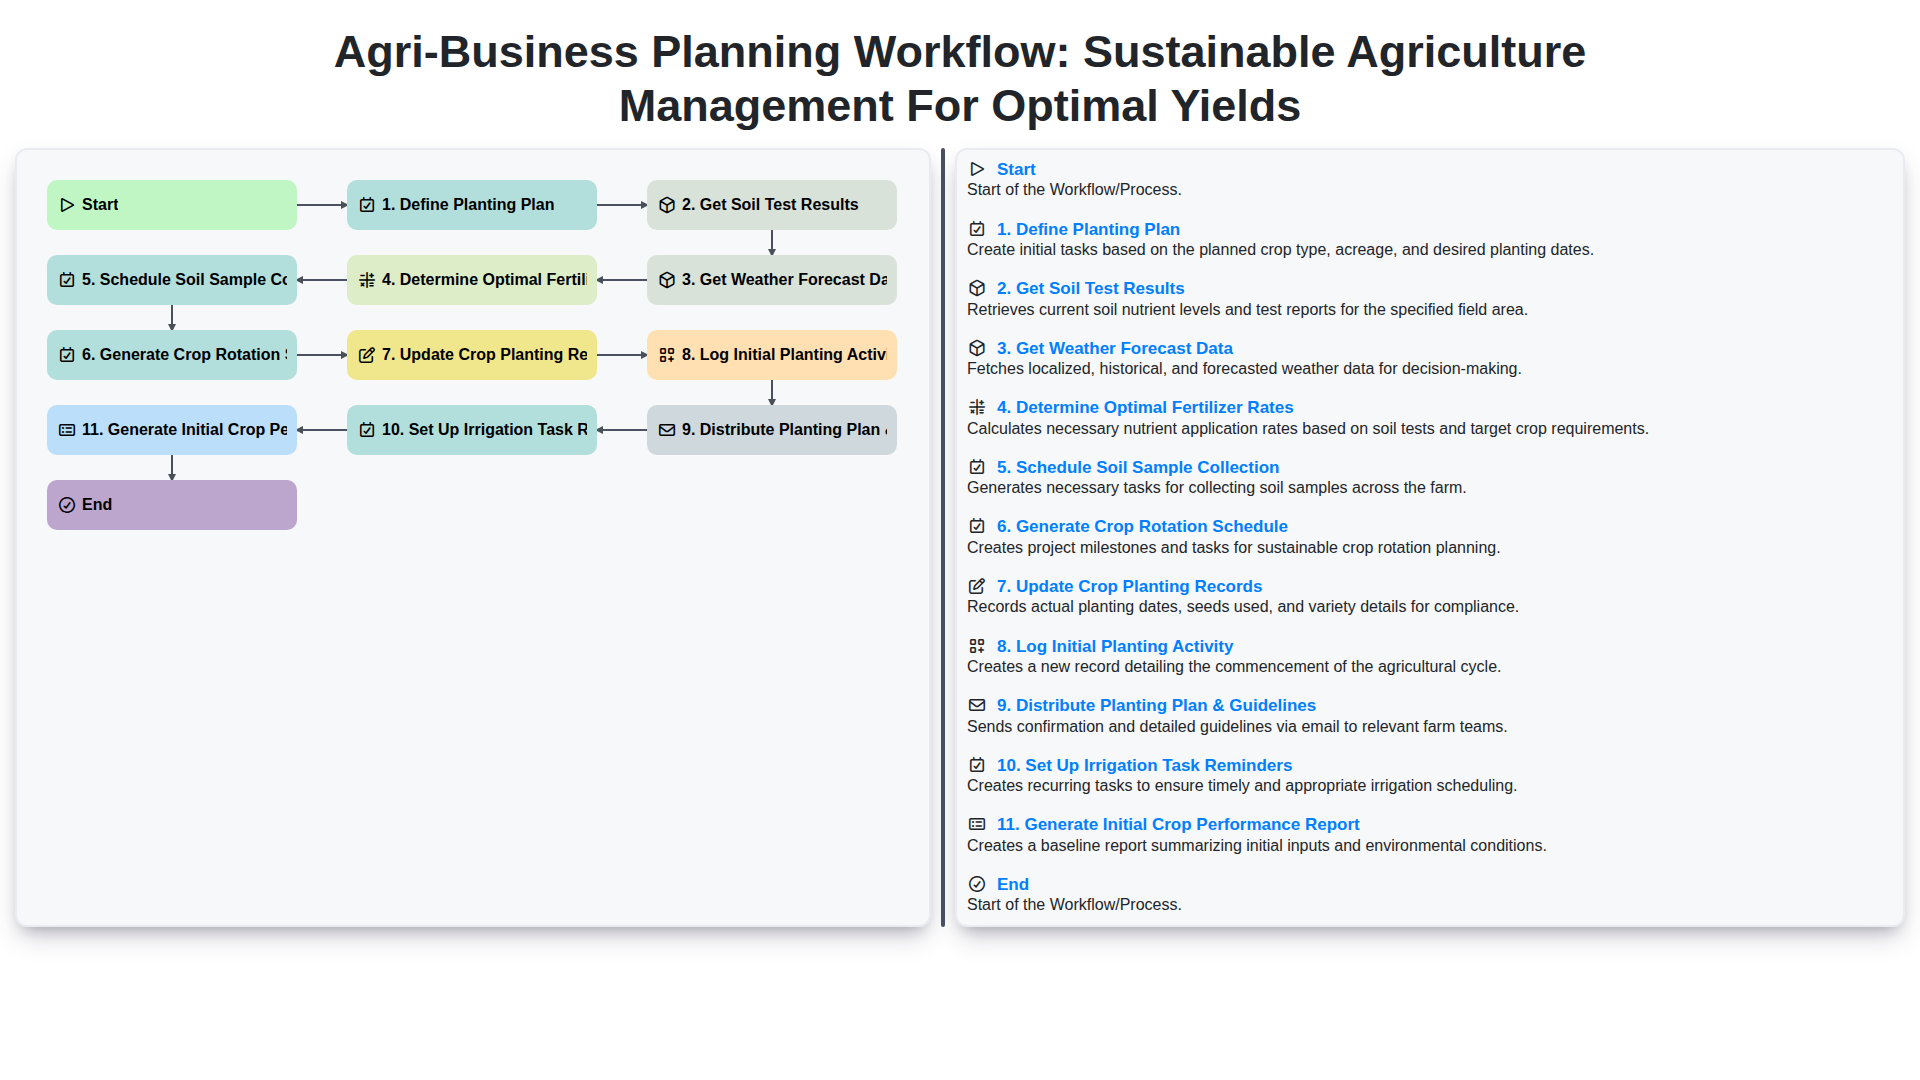The width and height of the screenshot is (1920, 1080).
Task: Click the grid icon on Determine Optimal Fertilizer node
Action: point(367,280)
